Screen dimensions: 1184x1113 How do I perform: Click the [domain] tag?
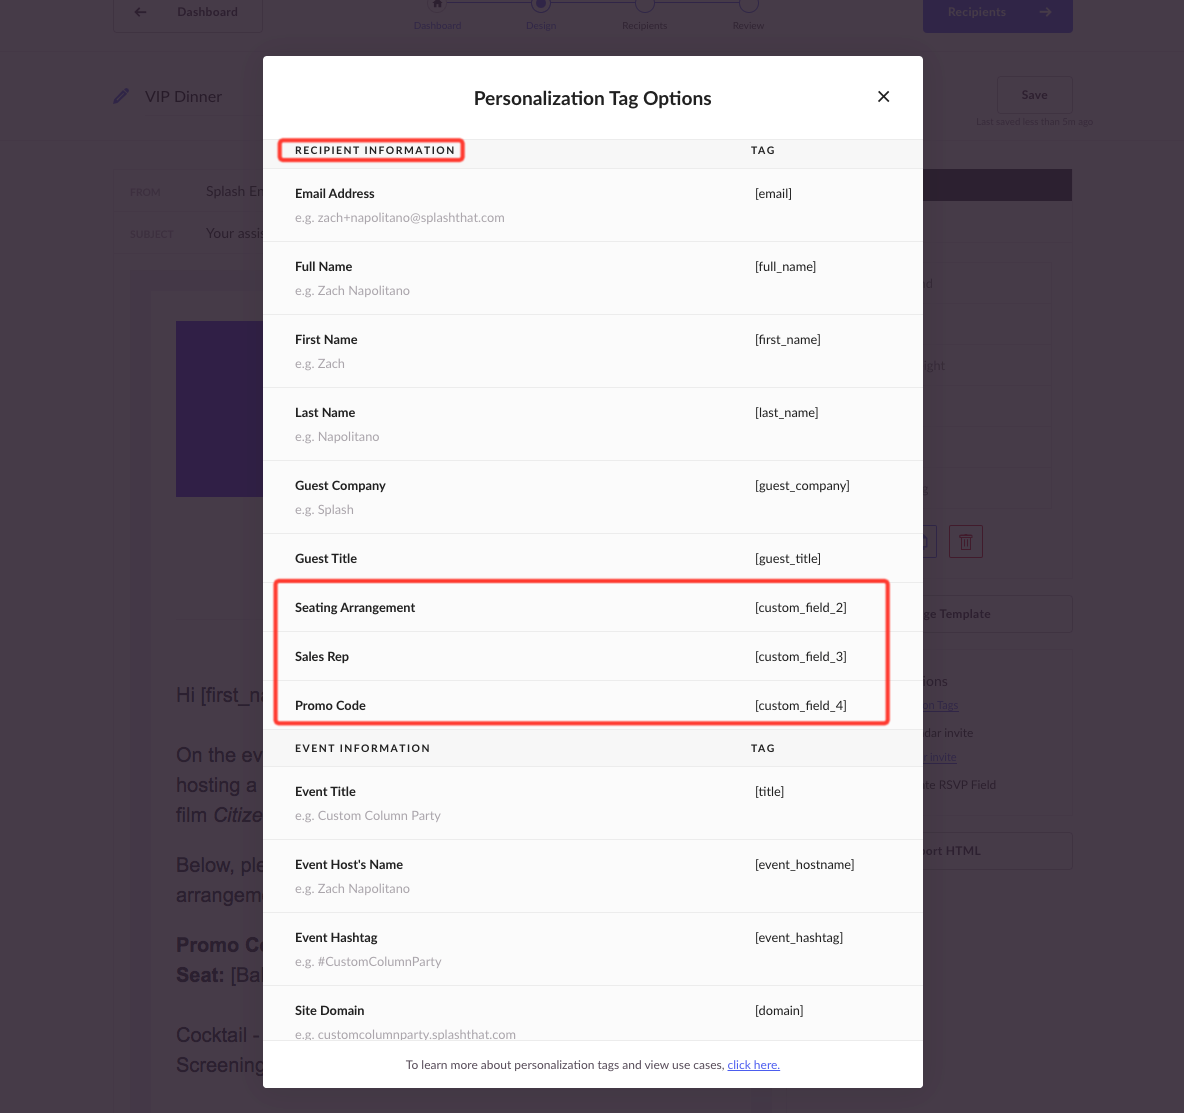tap(779, 1010)
